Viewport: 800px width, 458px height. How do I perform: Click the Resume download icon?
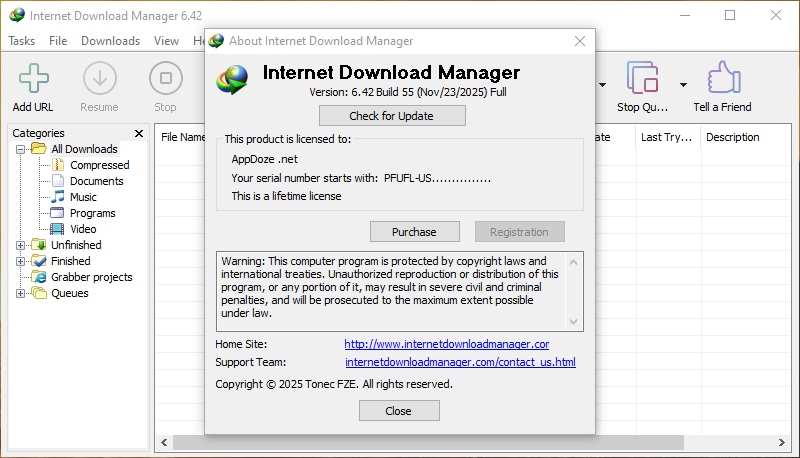tap(99, 79)
